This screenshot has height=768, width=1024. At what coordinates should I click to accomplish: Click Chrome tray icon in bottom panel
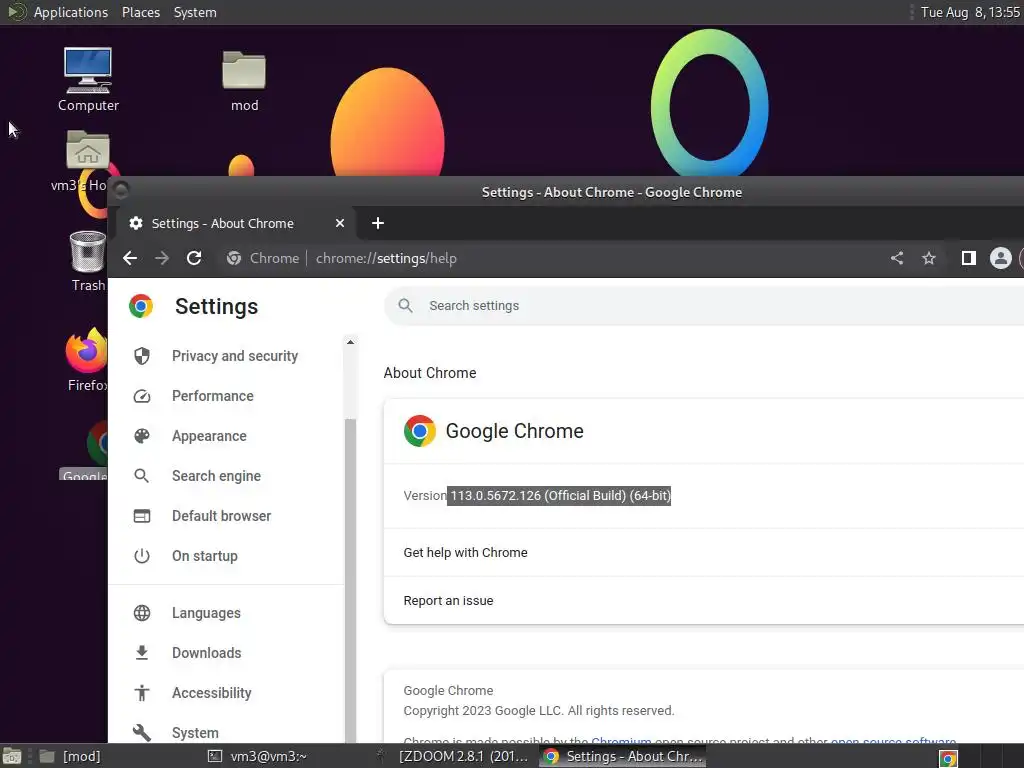[948, 758]
